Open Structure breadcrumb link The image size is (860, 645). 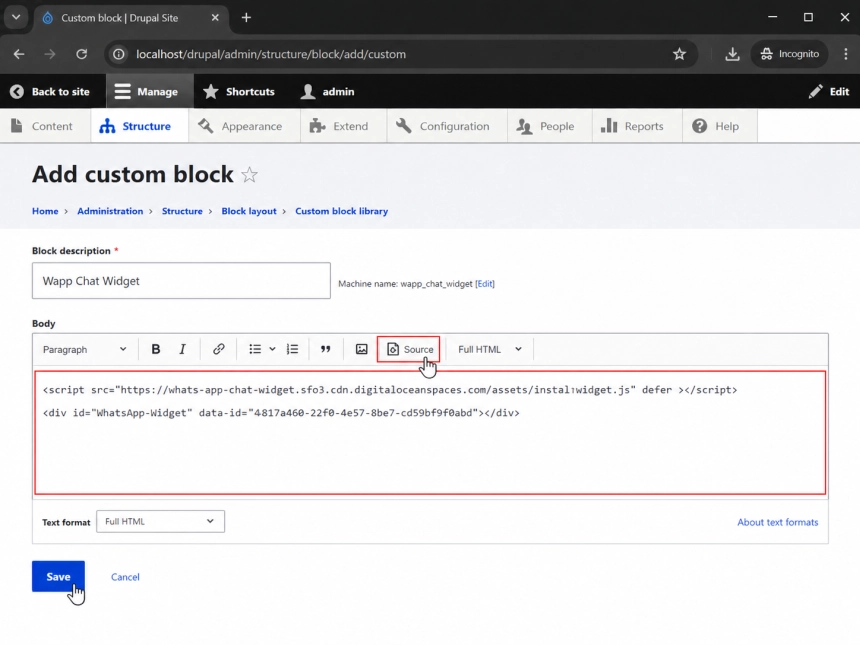[182, 211]
